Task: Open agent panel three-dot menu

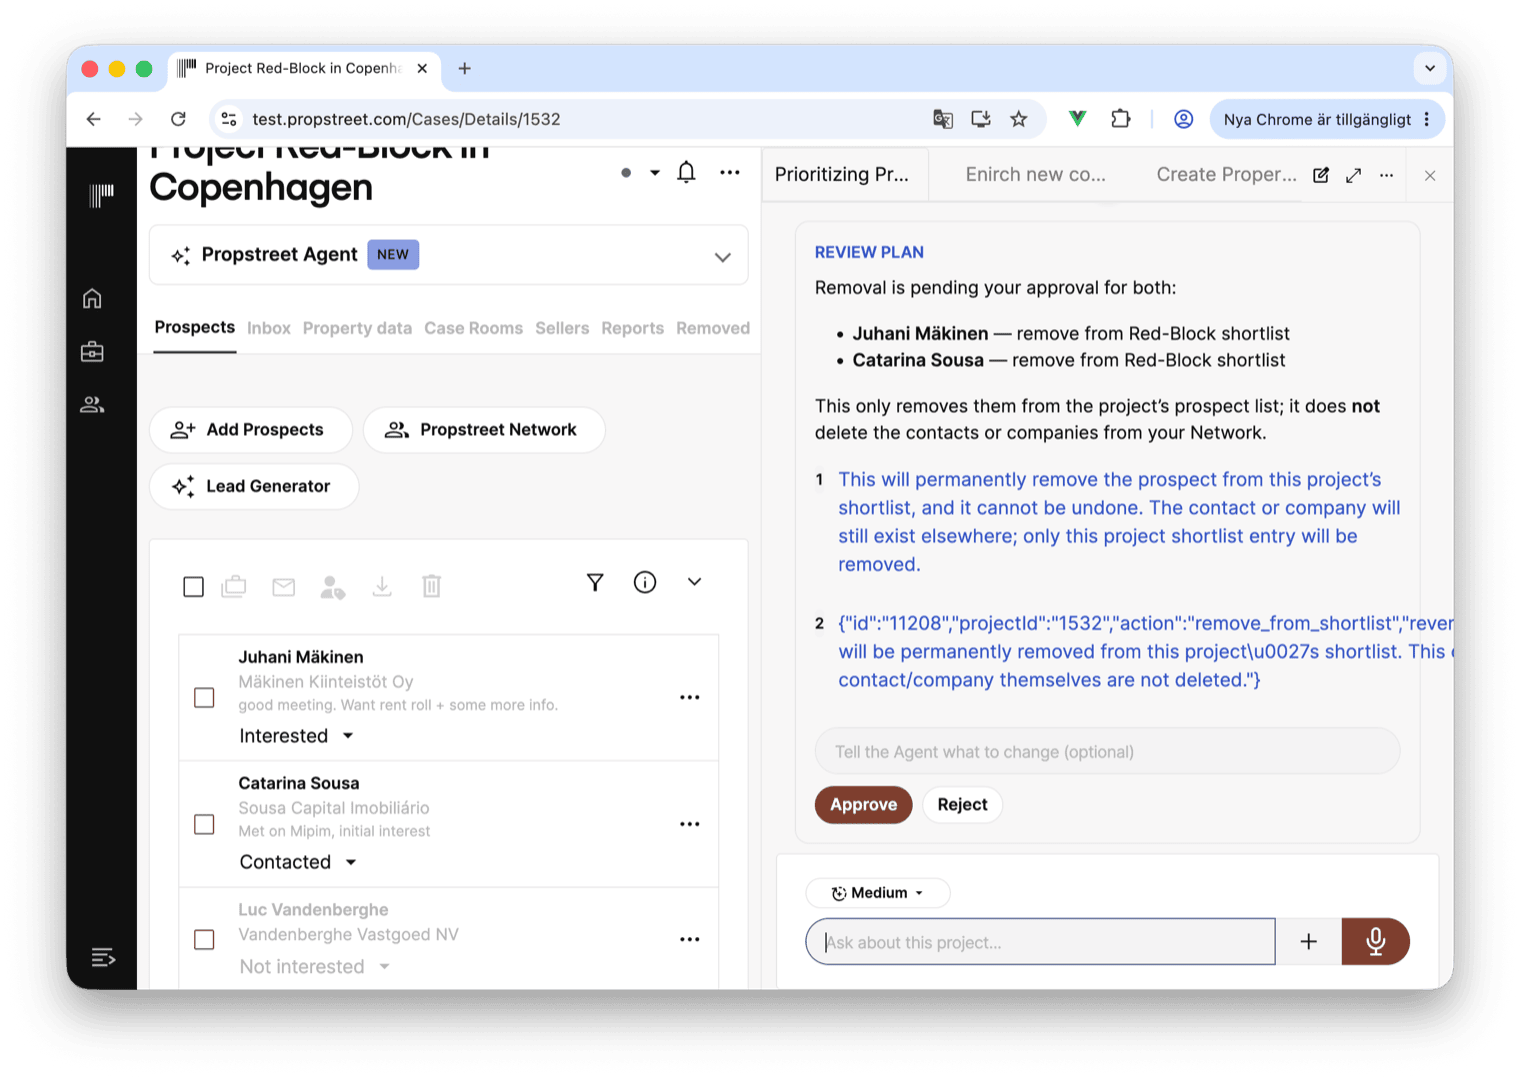Action: tap(1386, 175)
